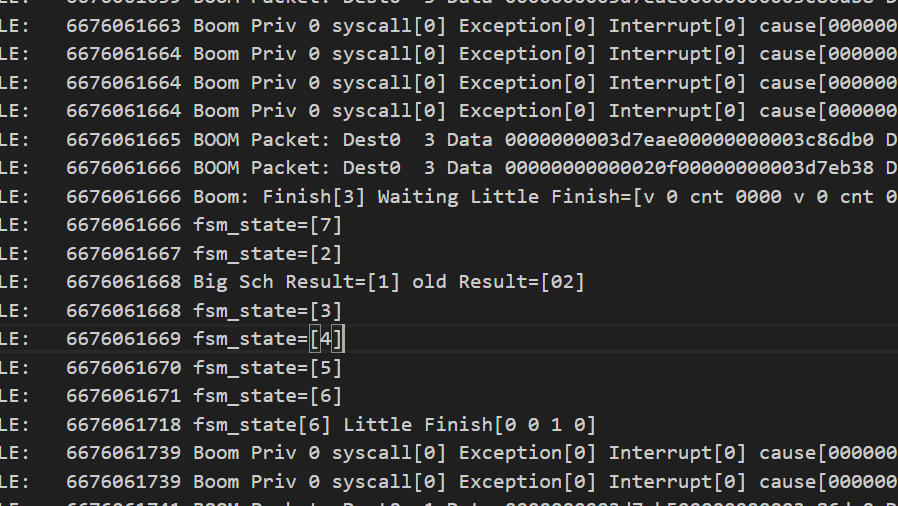898x506 pixels.
Task: Select the Big Sch Result=[1] line
Action: 292,282
